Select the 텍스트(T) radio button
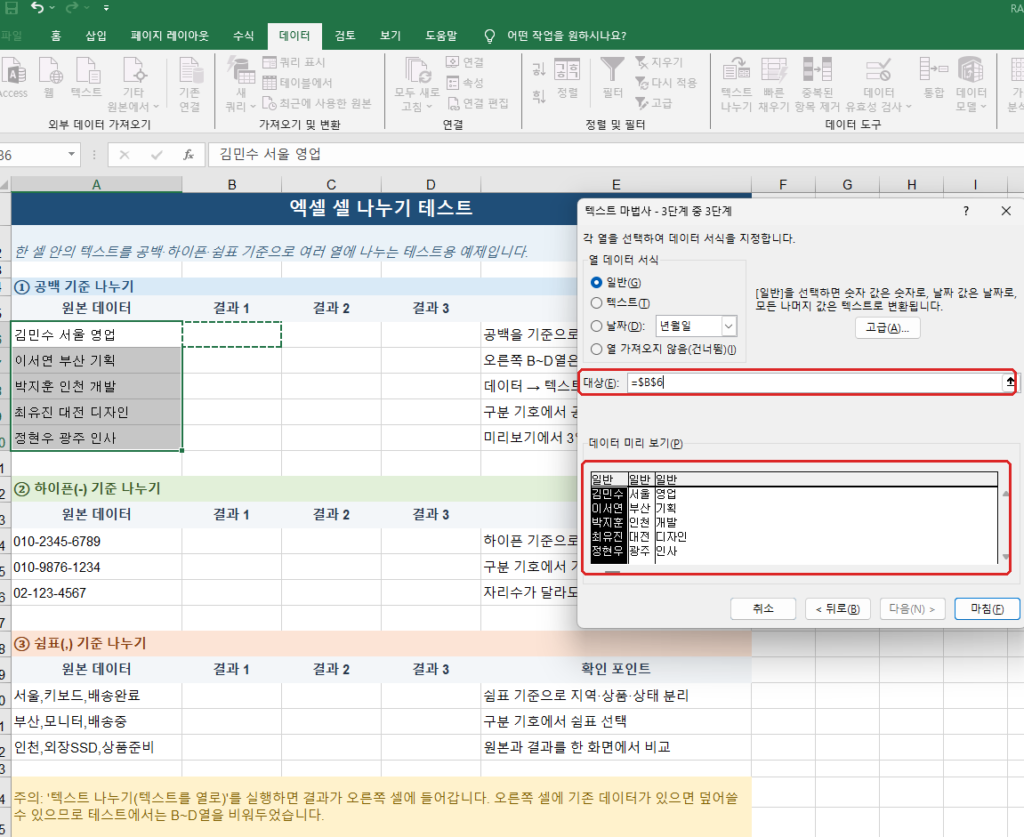Viewport: 1024px width, 837px height. [x=596, y=303]
